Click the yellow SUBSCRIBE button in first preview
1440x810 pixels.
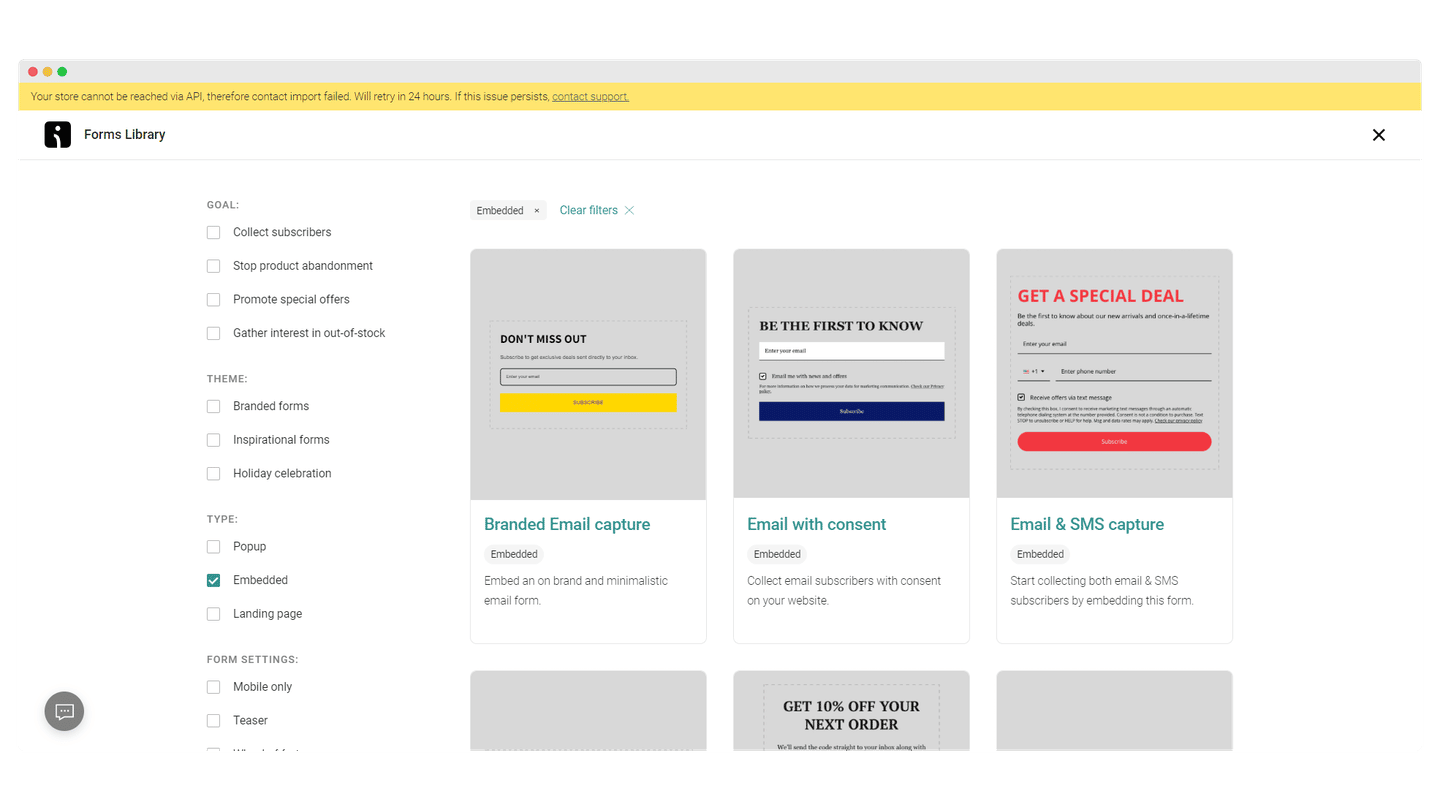(x=588, y=402)
